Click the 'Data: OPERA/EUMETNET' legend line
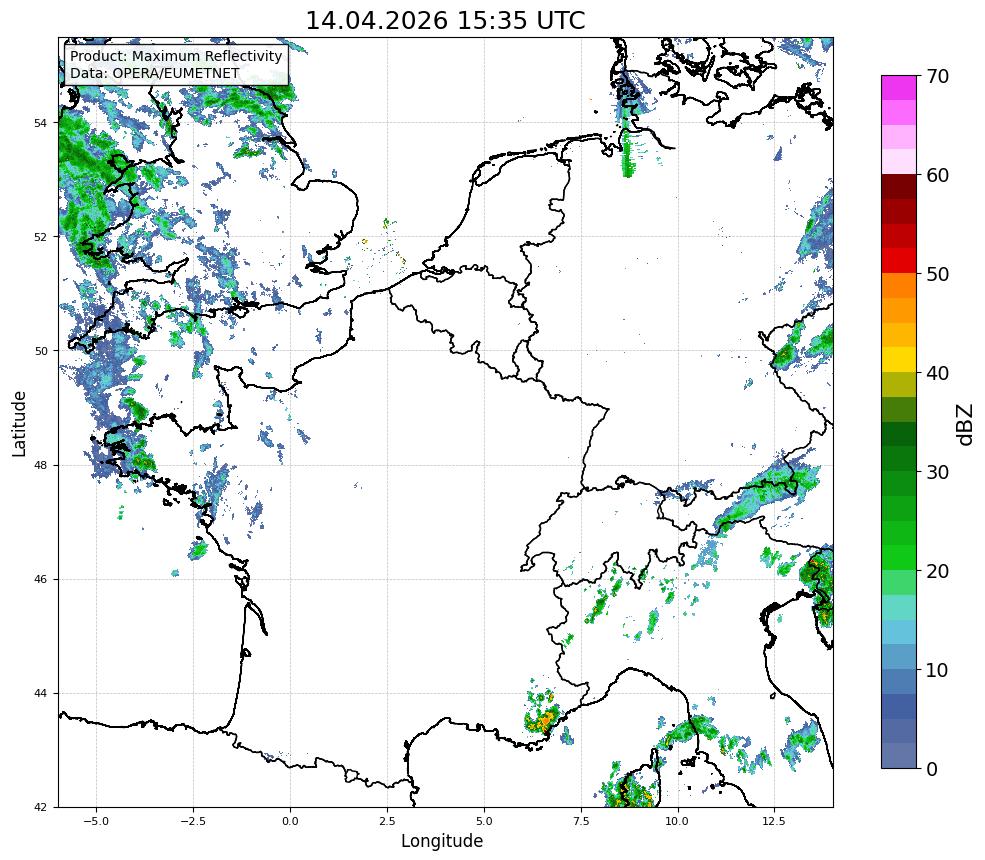Image resolution: width=985 pixels, height=860 pixels. pos(155,73)
